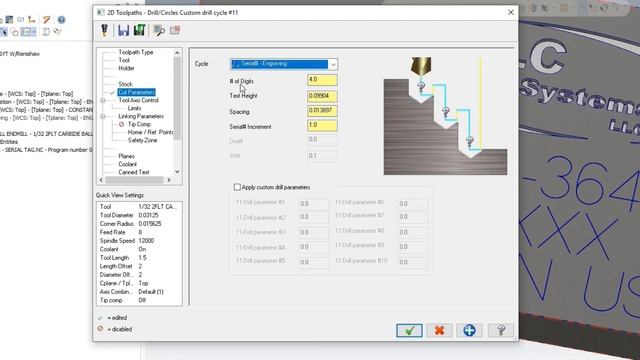640x360 pixels.
Task: Click the grid icon left of G1
Action: (x=9, y=19)
